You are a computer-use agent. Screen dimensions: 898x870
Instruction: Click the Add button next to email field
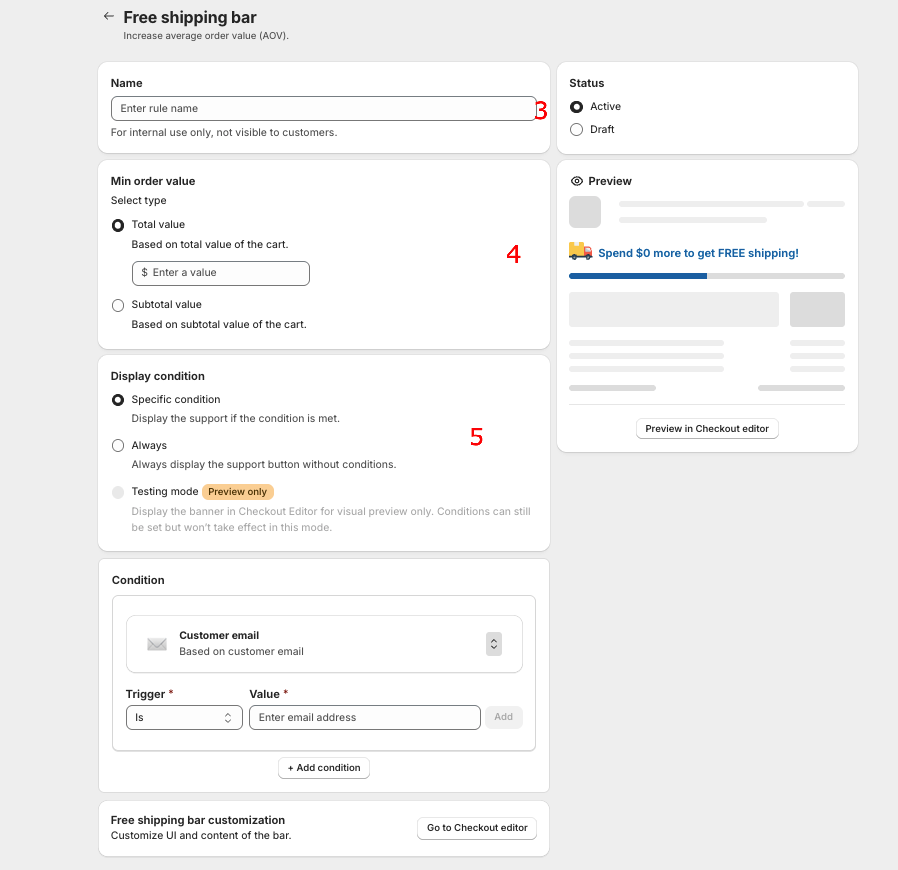pos(503,717)
